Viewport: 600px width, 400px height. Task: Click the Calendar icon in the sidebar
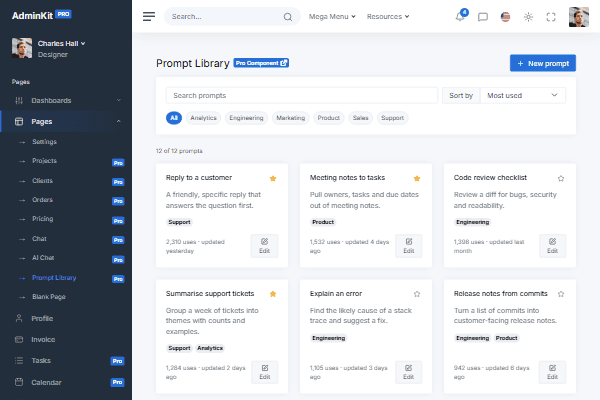(19, 382)
